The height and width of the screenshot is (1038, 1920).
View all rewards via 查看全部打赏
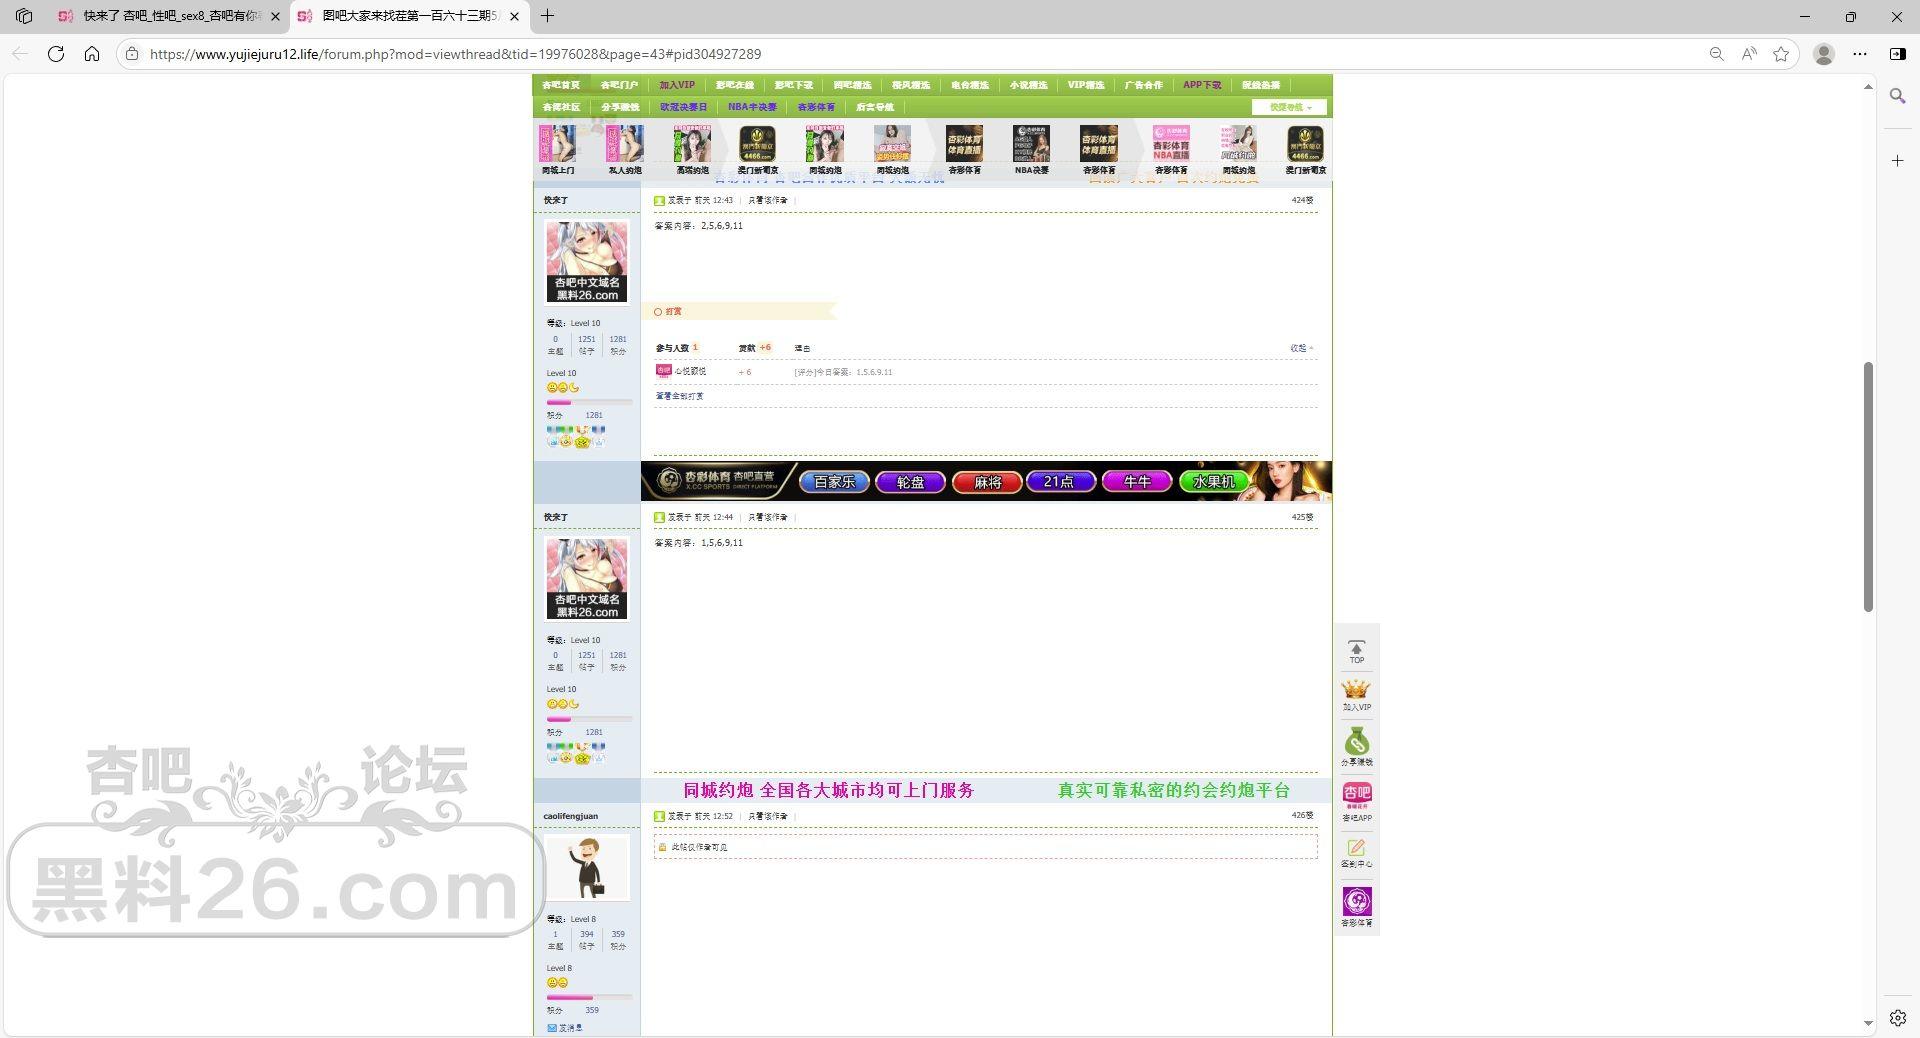click(x=680, y=396)
